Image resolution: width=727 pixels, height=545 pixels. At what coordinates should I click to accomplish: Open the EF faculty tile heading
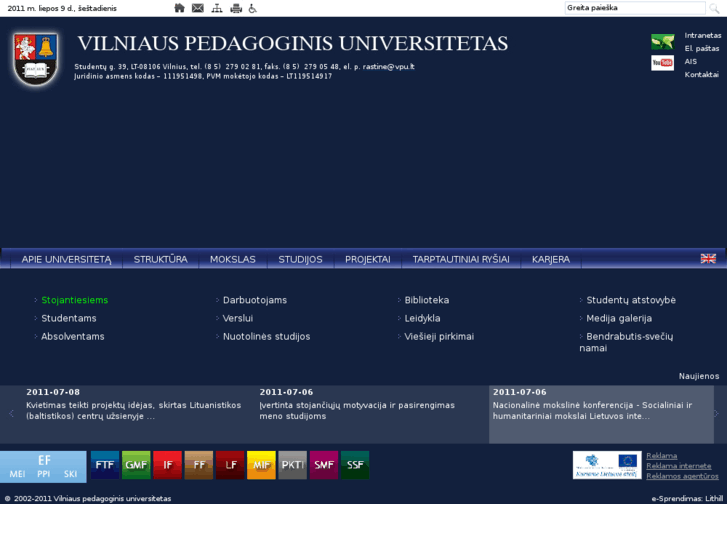[x=44, y=460]
